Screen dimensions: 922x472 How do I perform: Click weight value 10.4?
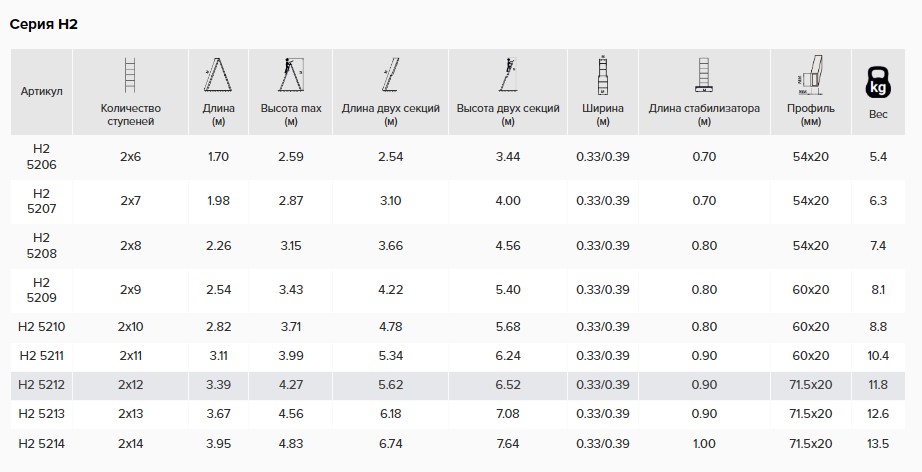878,356
